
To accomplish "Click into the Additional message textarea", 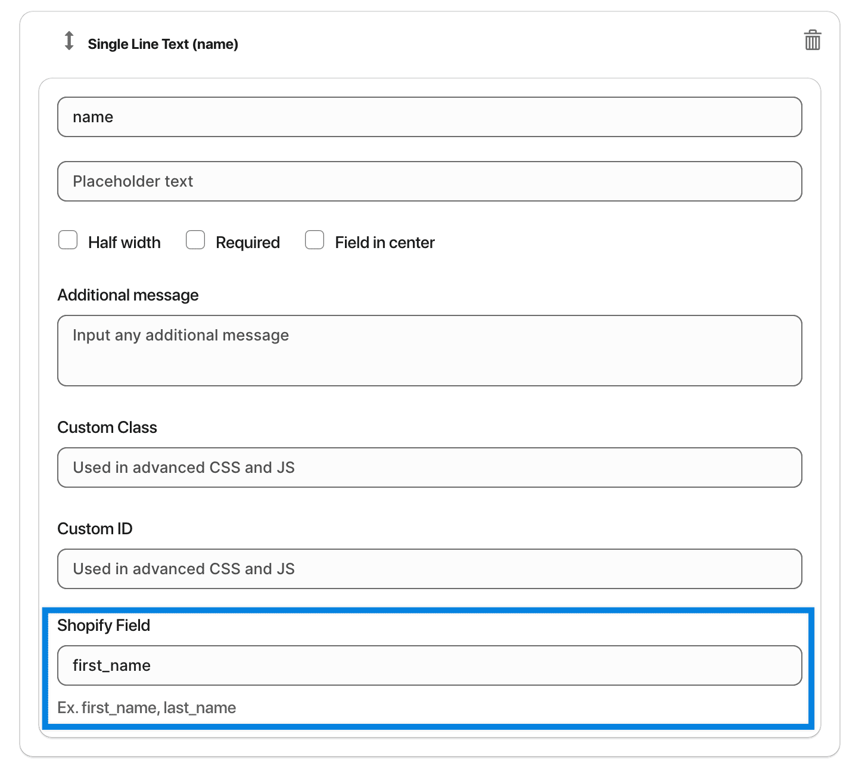I will pyautogui.click(x=430, y=350).
